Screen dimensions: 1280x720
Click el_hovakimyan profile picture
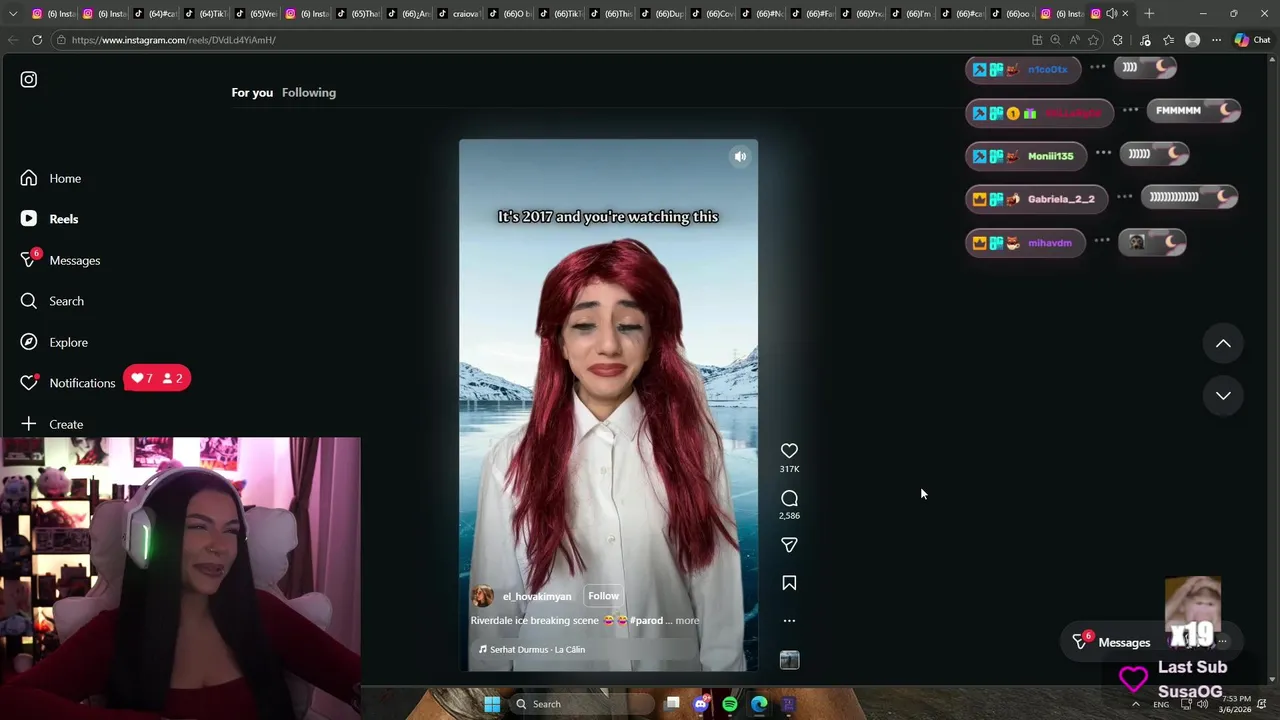click(x=483, y=596)
